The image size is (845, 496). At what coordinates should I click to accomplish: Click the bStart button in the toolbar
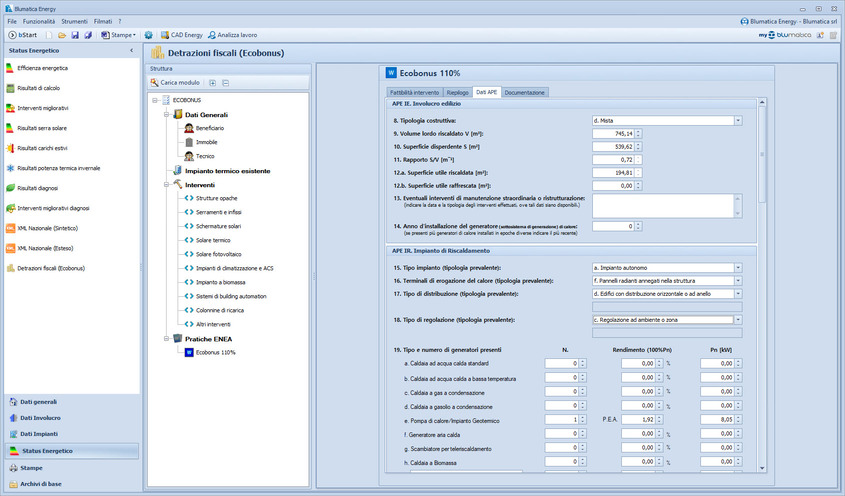[x=23, y=35]
